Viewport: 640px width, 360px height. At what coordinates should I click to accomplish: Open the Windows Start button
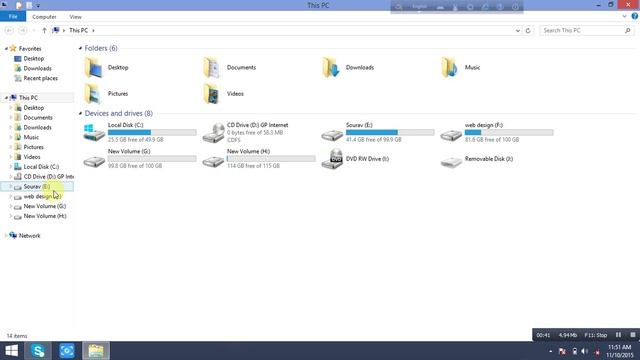tap(11, 351)
